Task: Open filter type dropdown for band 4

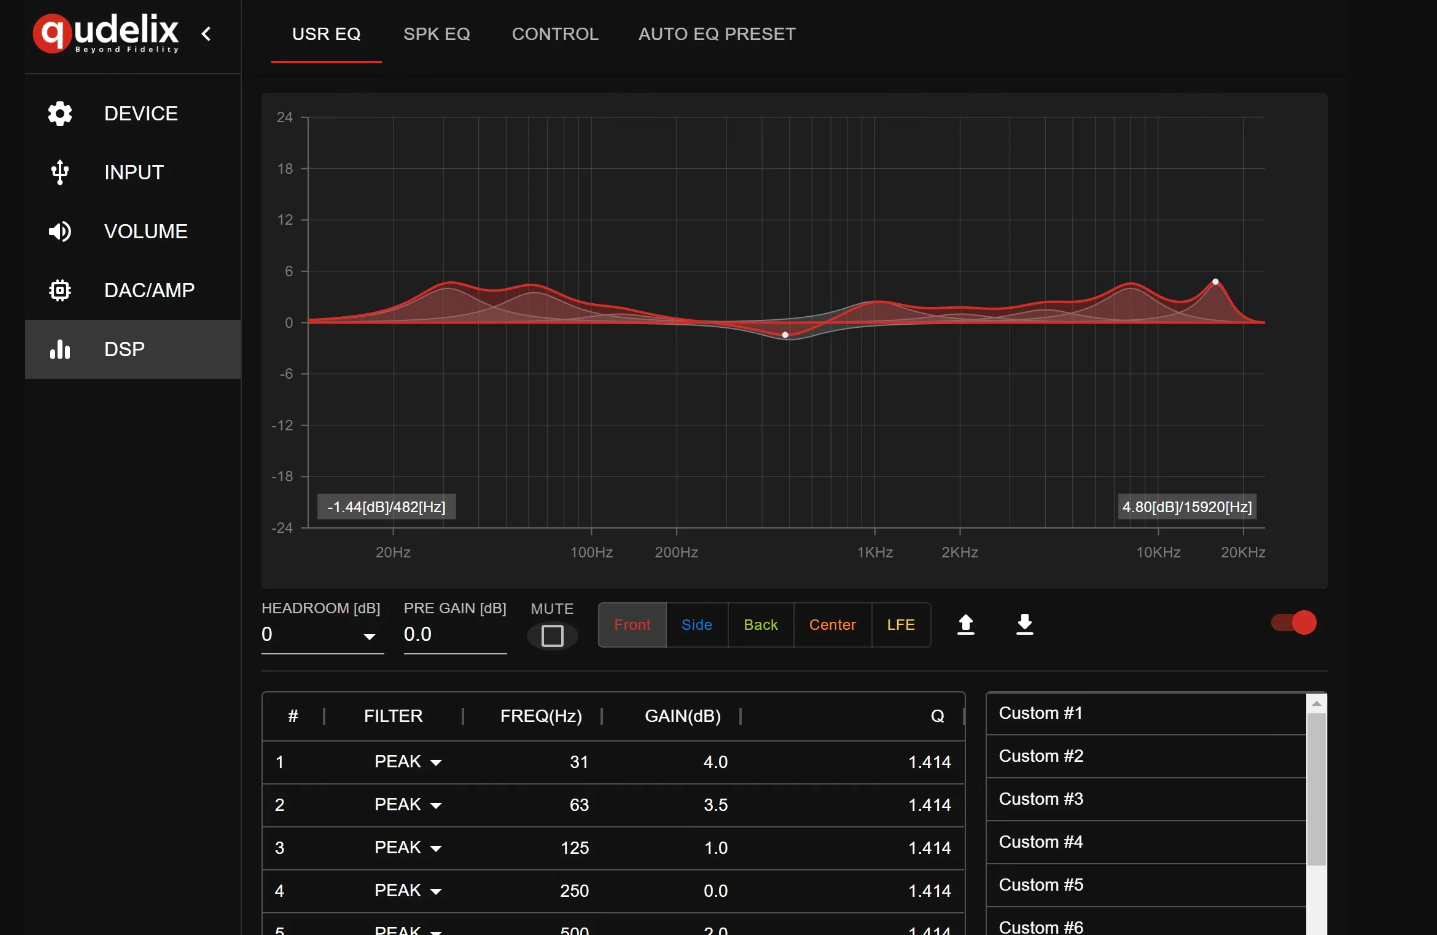Action: coord(408,891)
